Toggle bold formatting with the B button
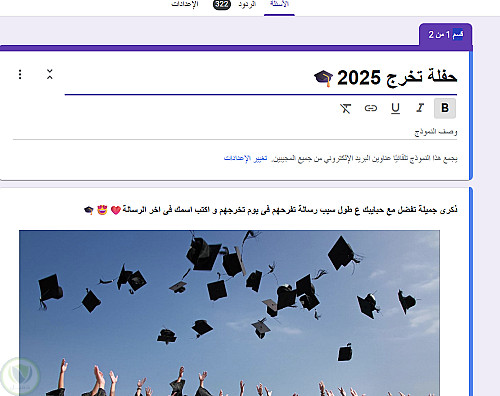The height and width of the screenshot is (396, 500). pyautogui.click(x=445, y=108)
